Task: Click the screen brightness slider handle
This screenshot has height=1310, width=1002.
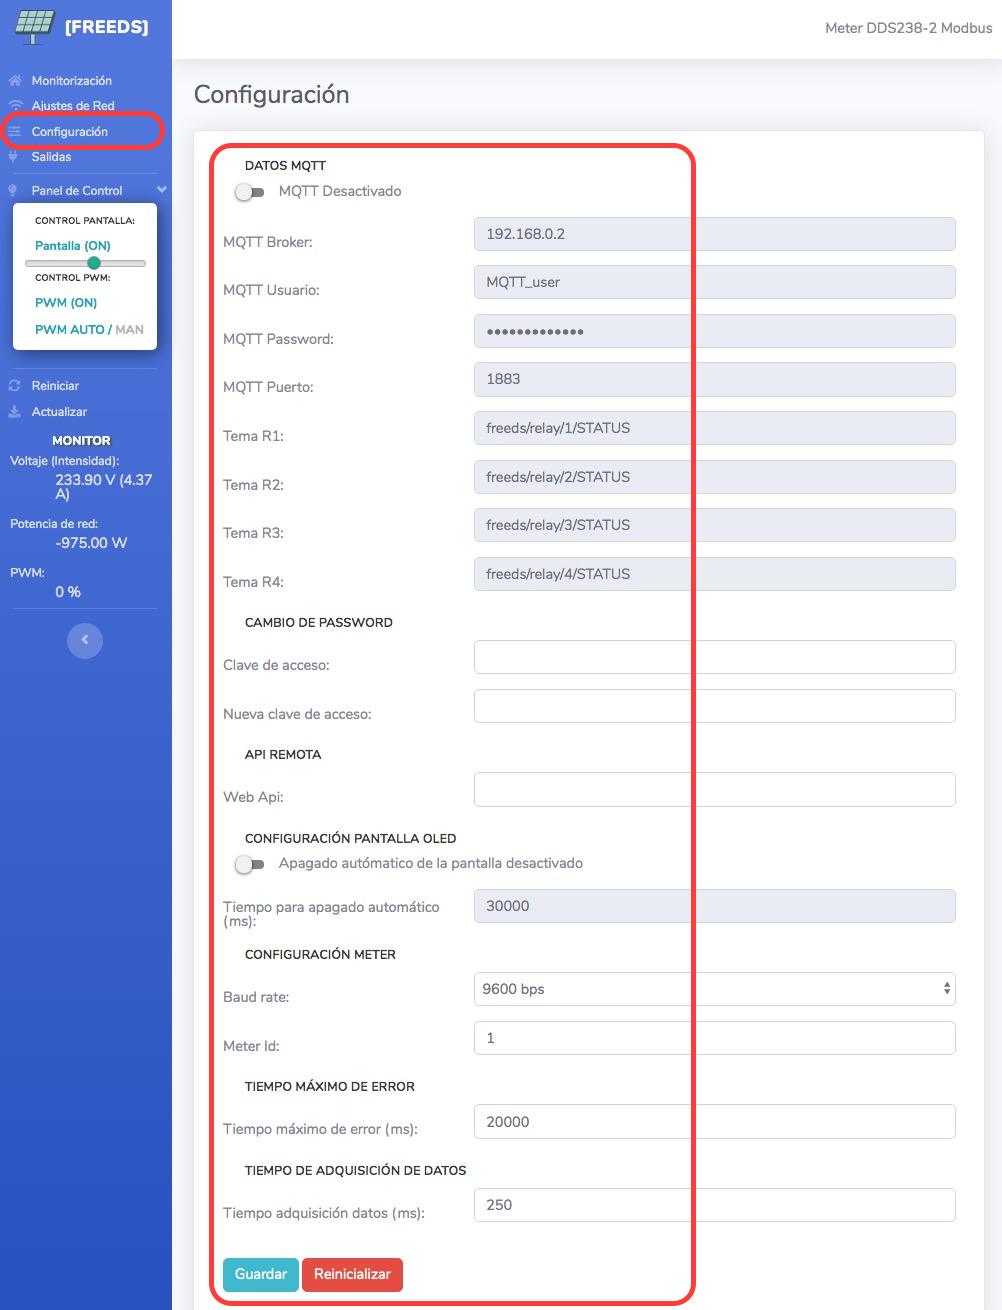Action: [94, 263]
